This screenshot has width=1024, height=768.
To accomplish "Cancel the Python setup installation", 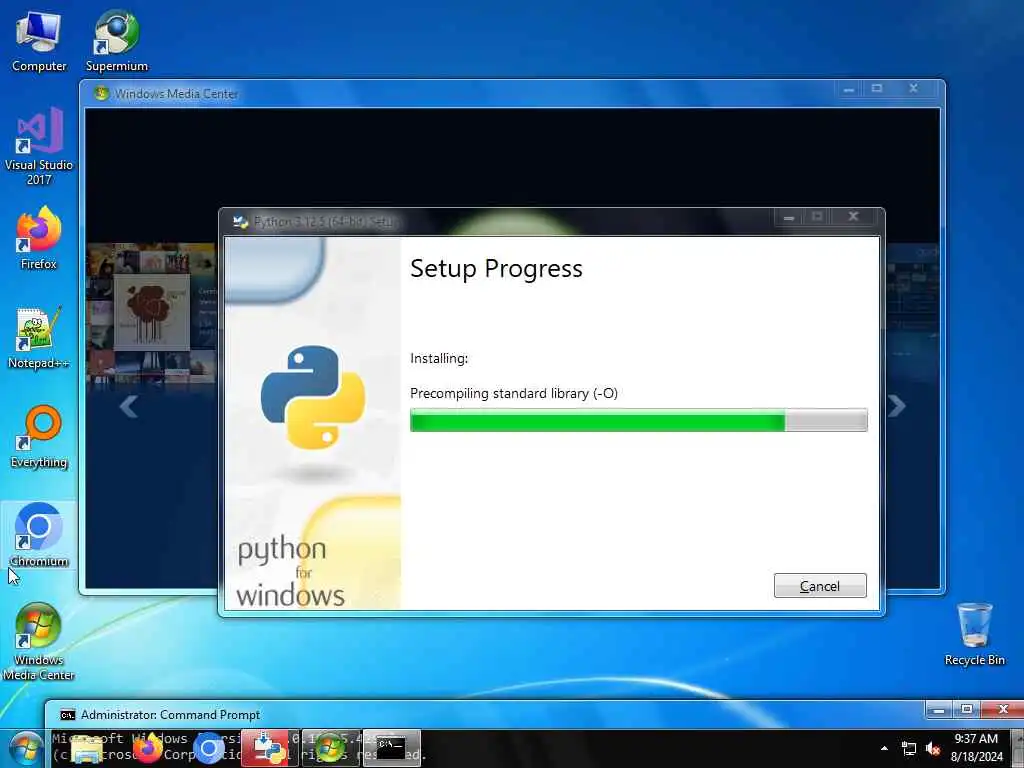I will click(x=820, y=586).
